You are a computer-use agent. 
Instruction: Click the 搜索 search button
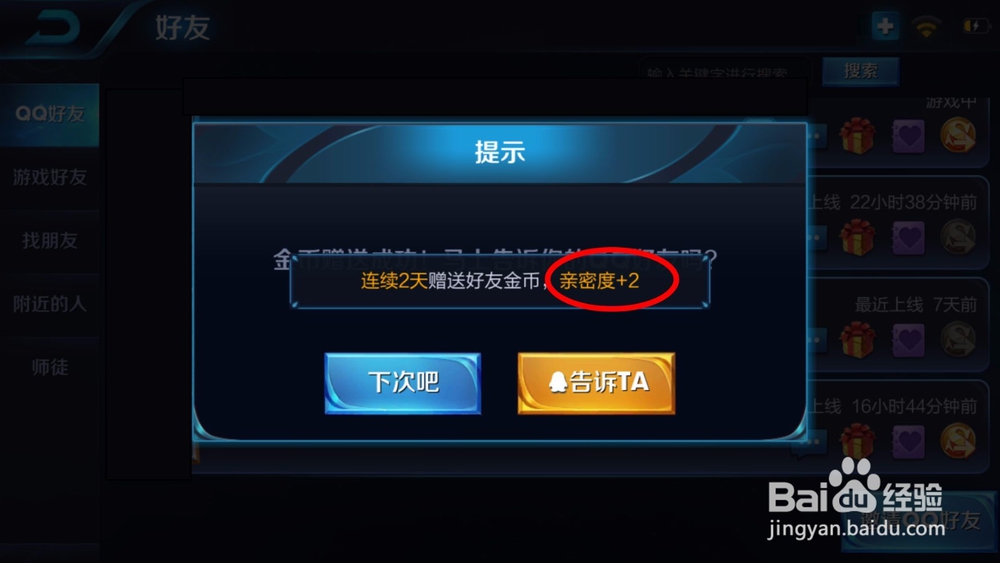tap(860, 71)
